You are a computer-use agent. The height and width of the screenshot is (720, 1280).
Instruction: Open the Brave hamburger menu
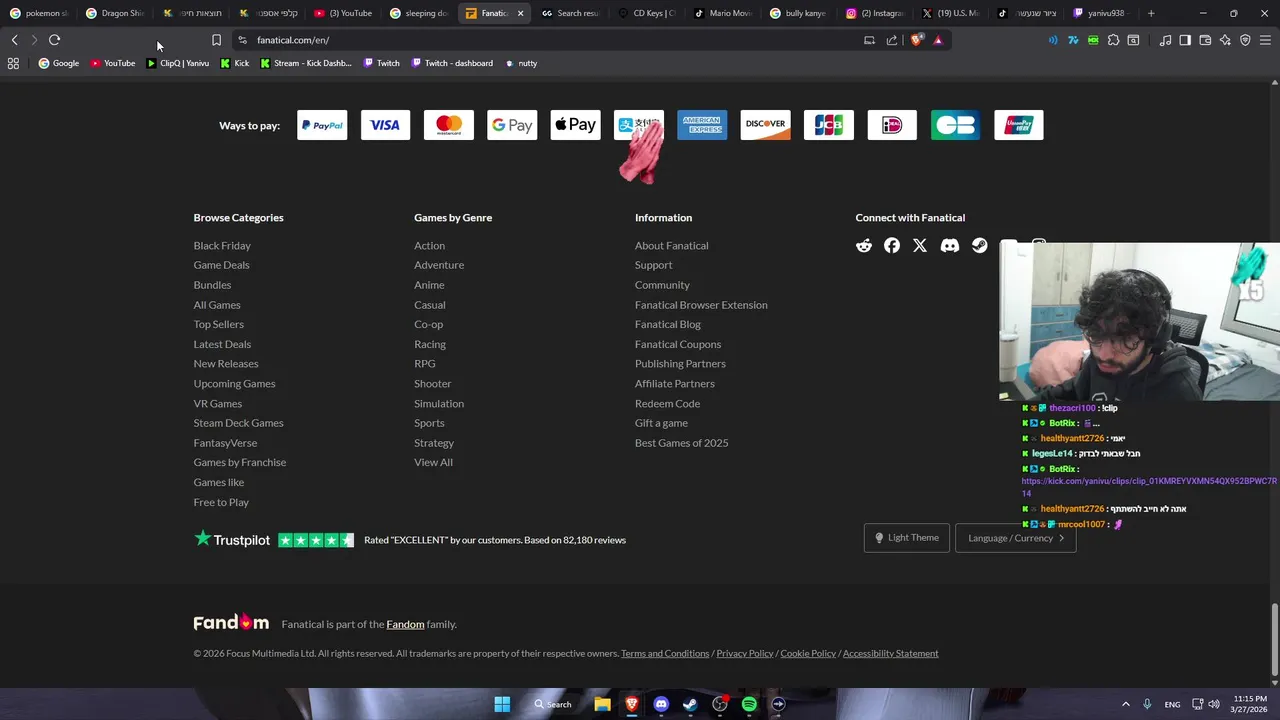point(1265,40)
